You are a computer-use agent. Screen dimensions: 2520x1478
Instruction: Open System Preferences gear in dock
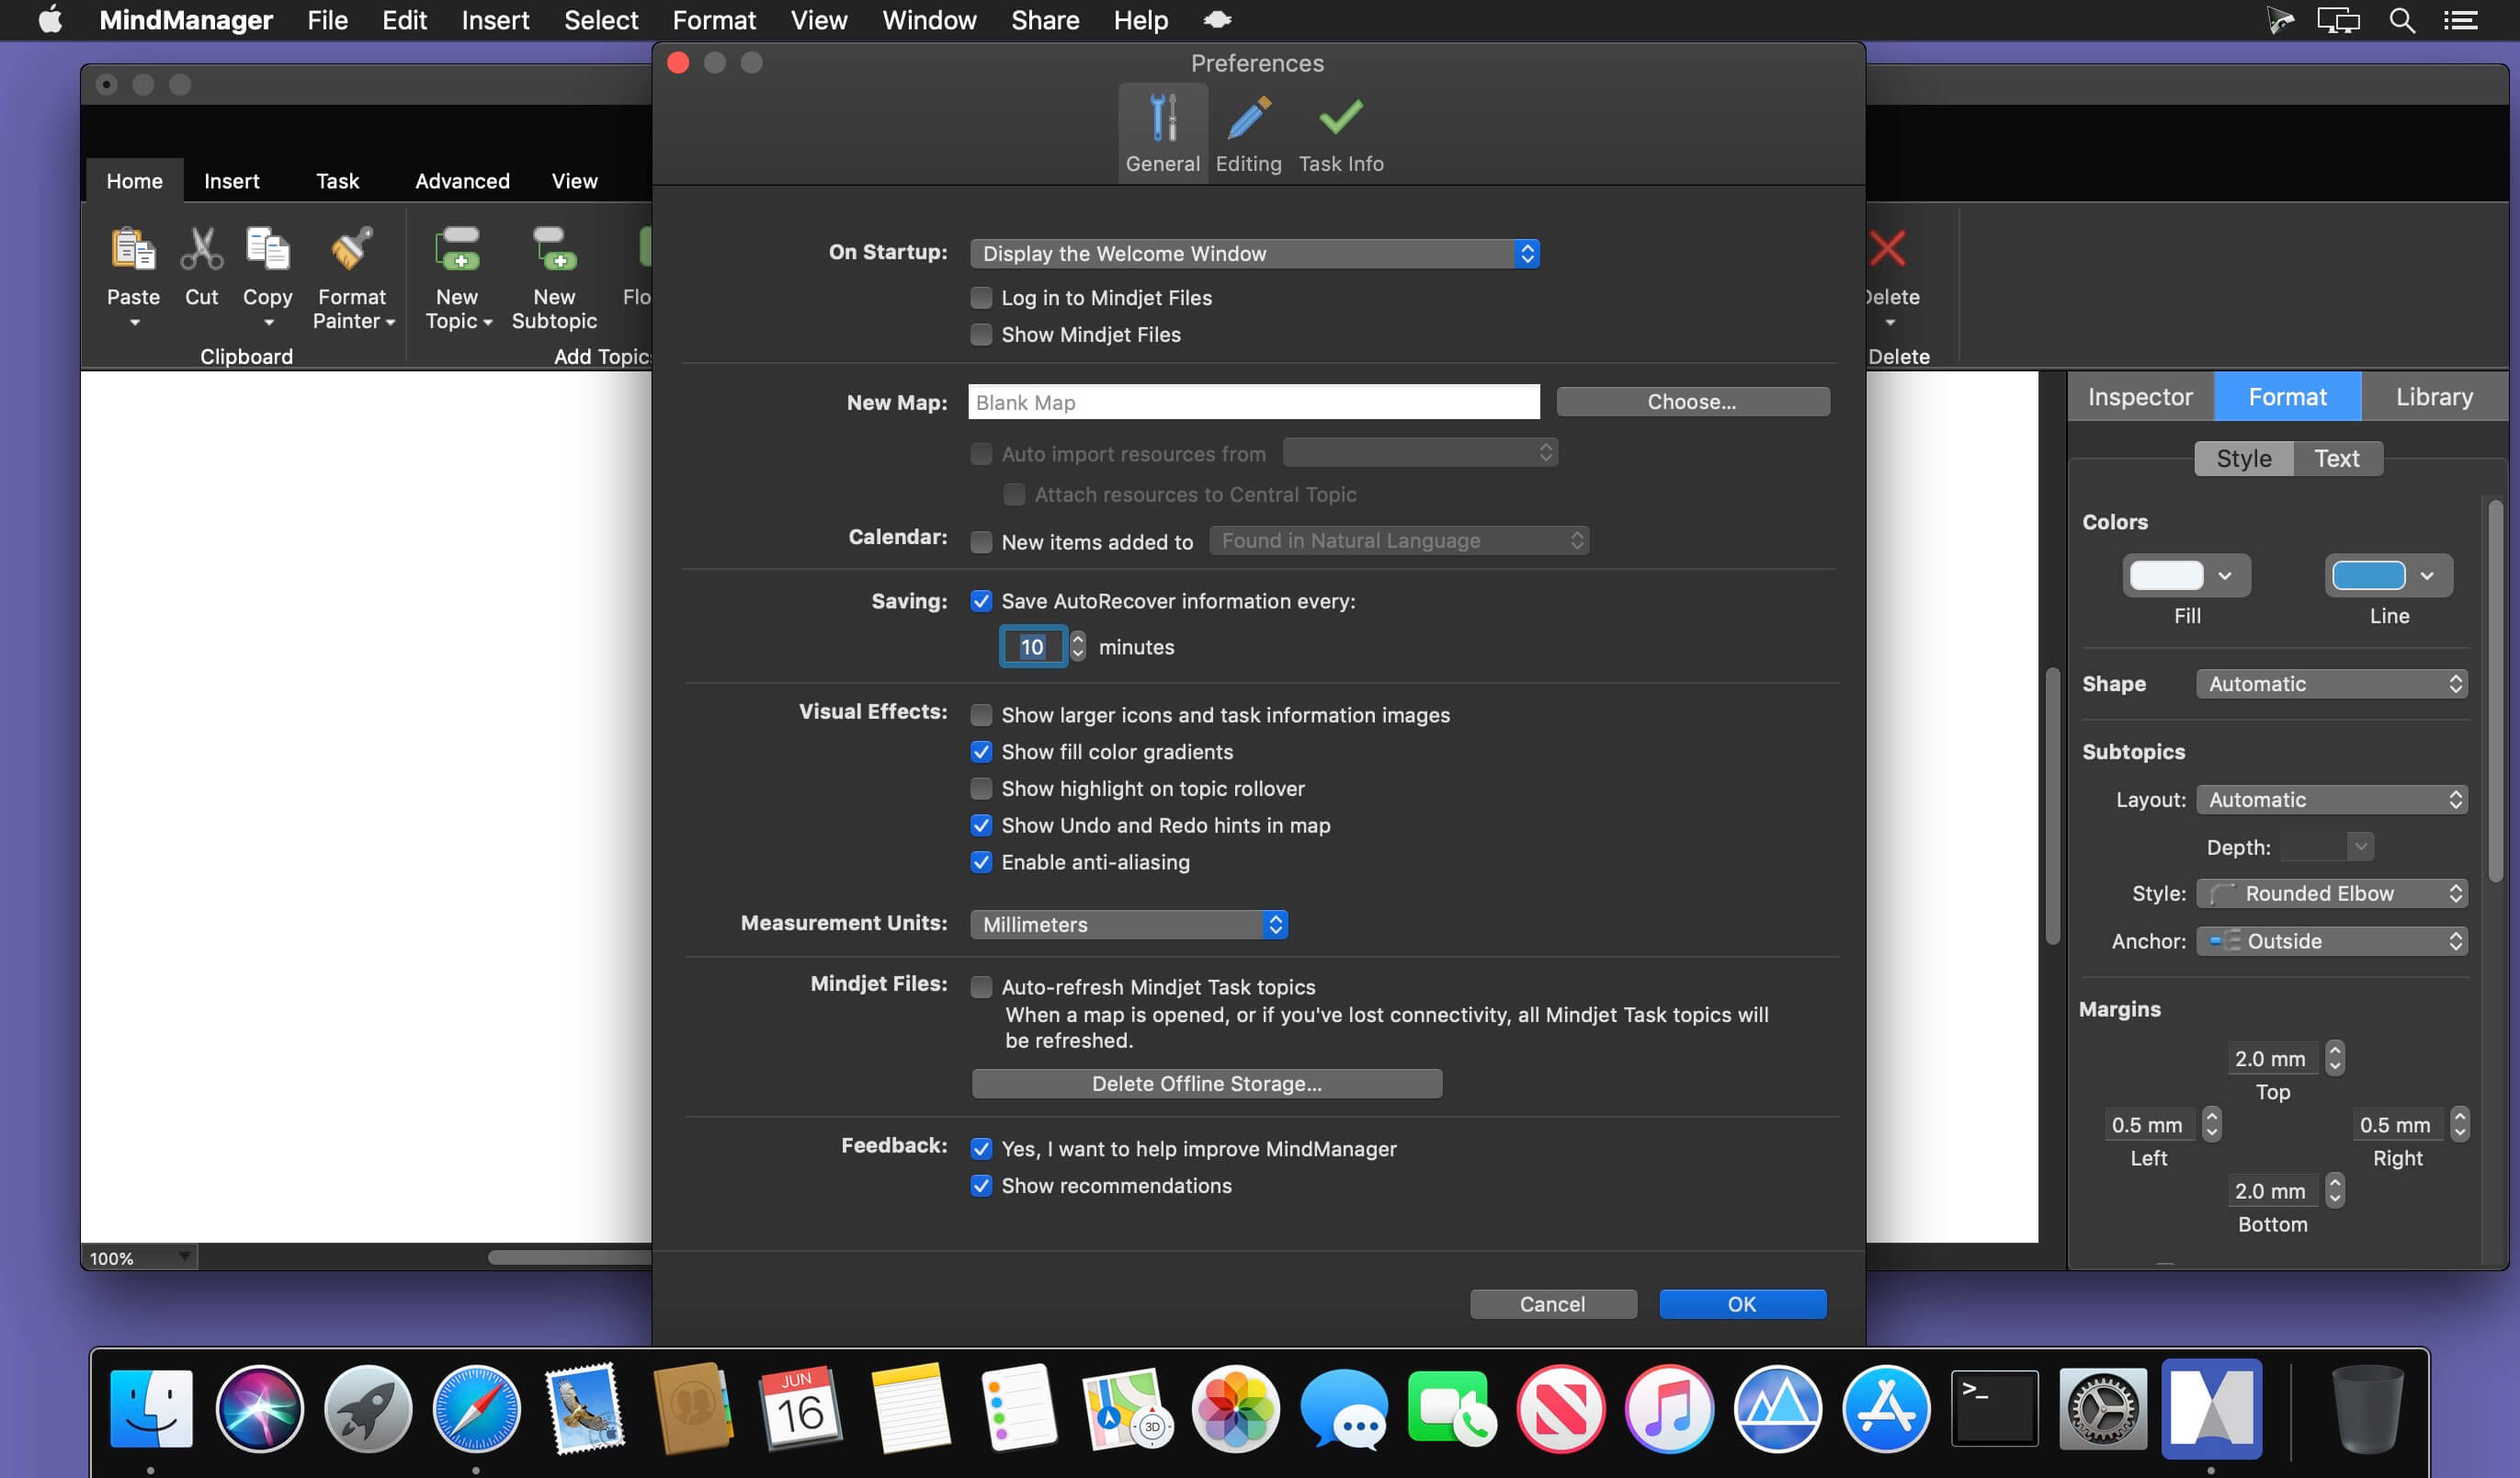click(x=2102, y=1407)
